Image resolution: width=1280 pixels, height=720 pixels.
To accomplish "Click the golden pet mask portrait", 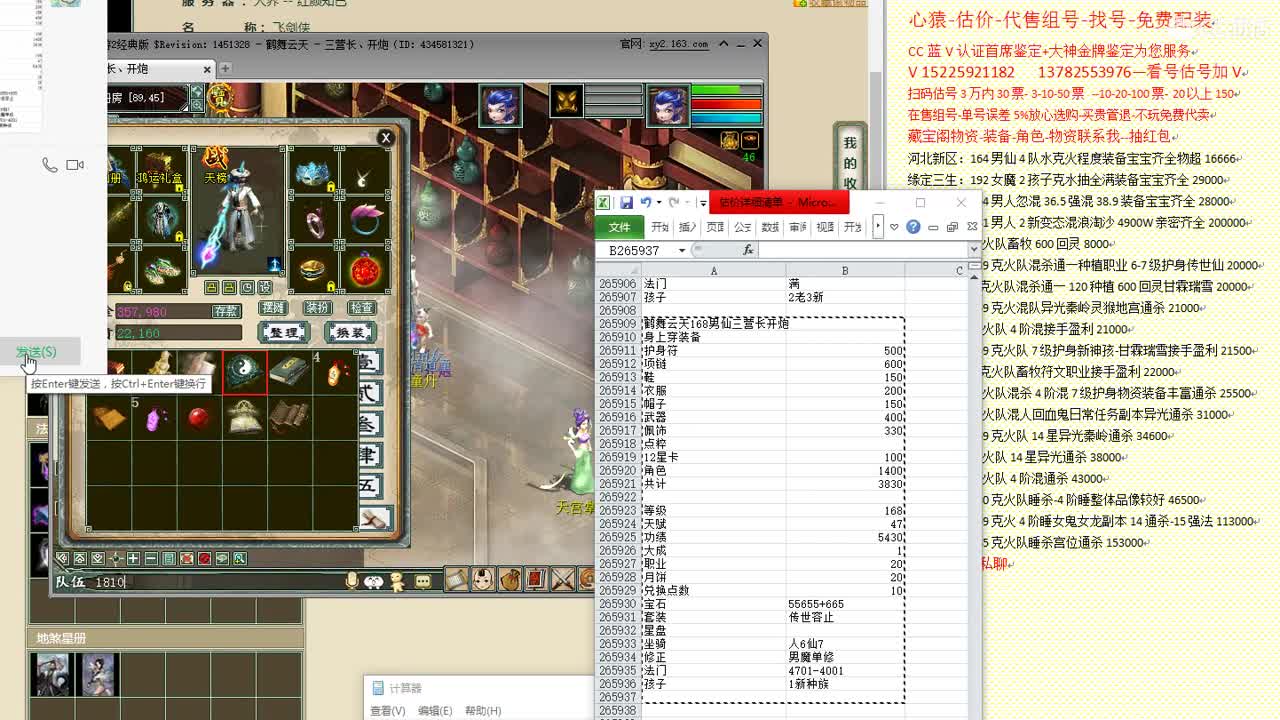I will click(566, 101).
